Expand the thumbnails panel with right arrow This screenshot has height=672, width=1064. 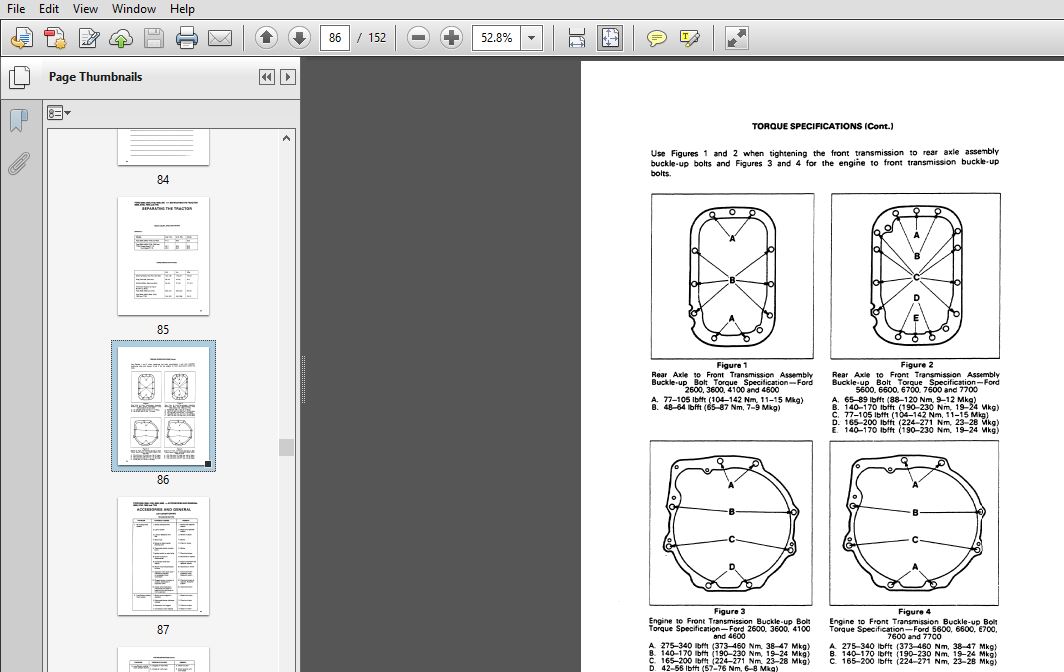tap(288, 77)
